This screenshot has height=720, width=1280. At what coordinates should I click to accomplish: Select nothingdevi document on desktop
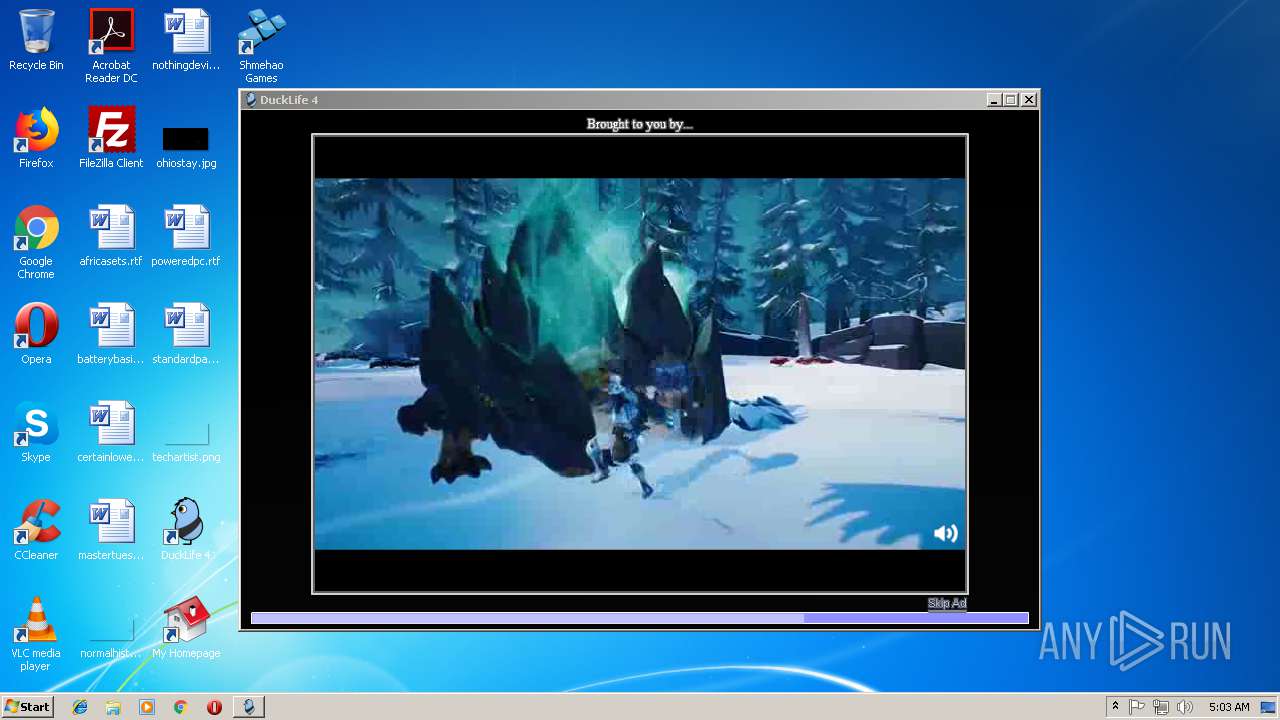[x=186, y=40]
